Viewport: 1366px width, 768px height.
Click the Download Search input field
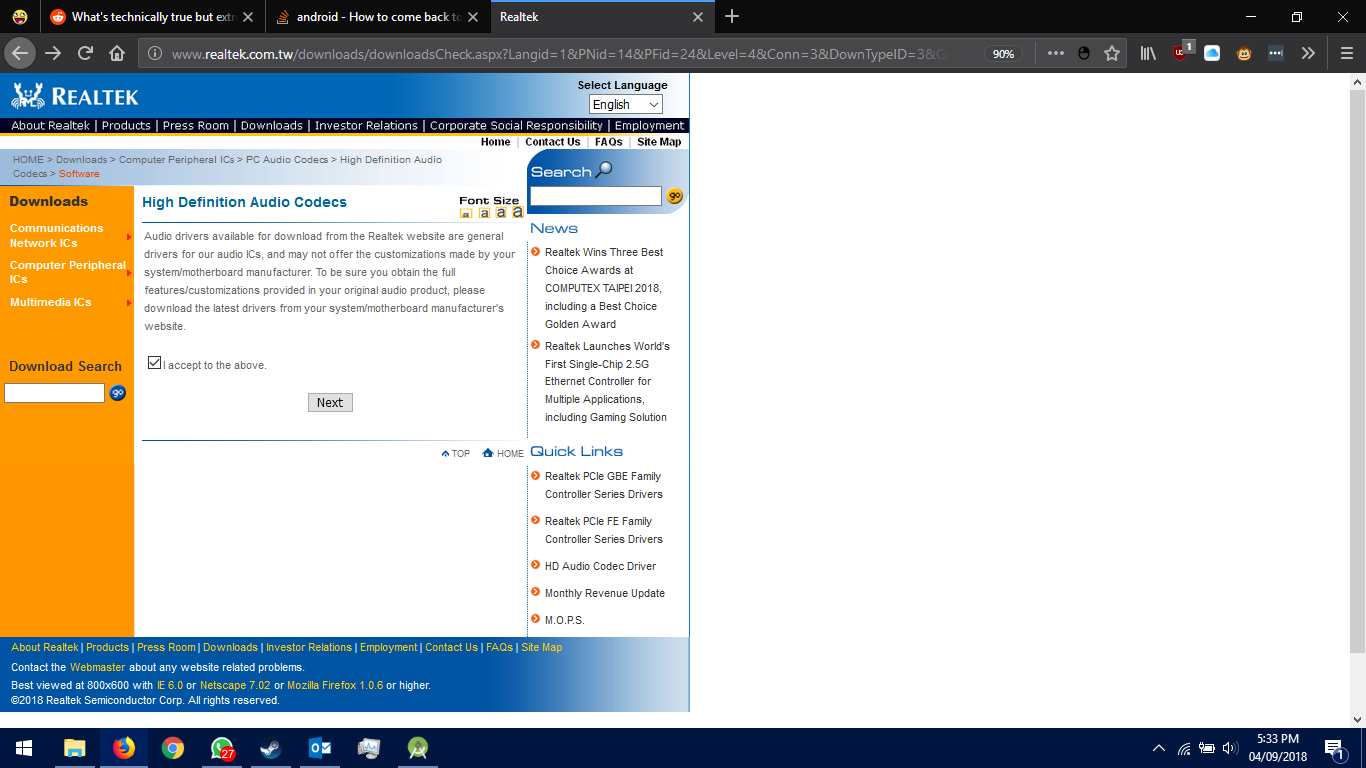point(55,393)
